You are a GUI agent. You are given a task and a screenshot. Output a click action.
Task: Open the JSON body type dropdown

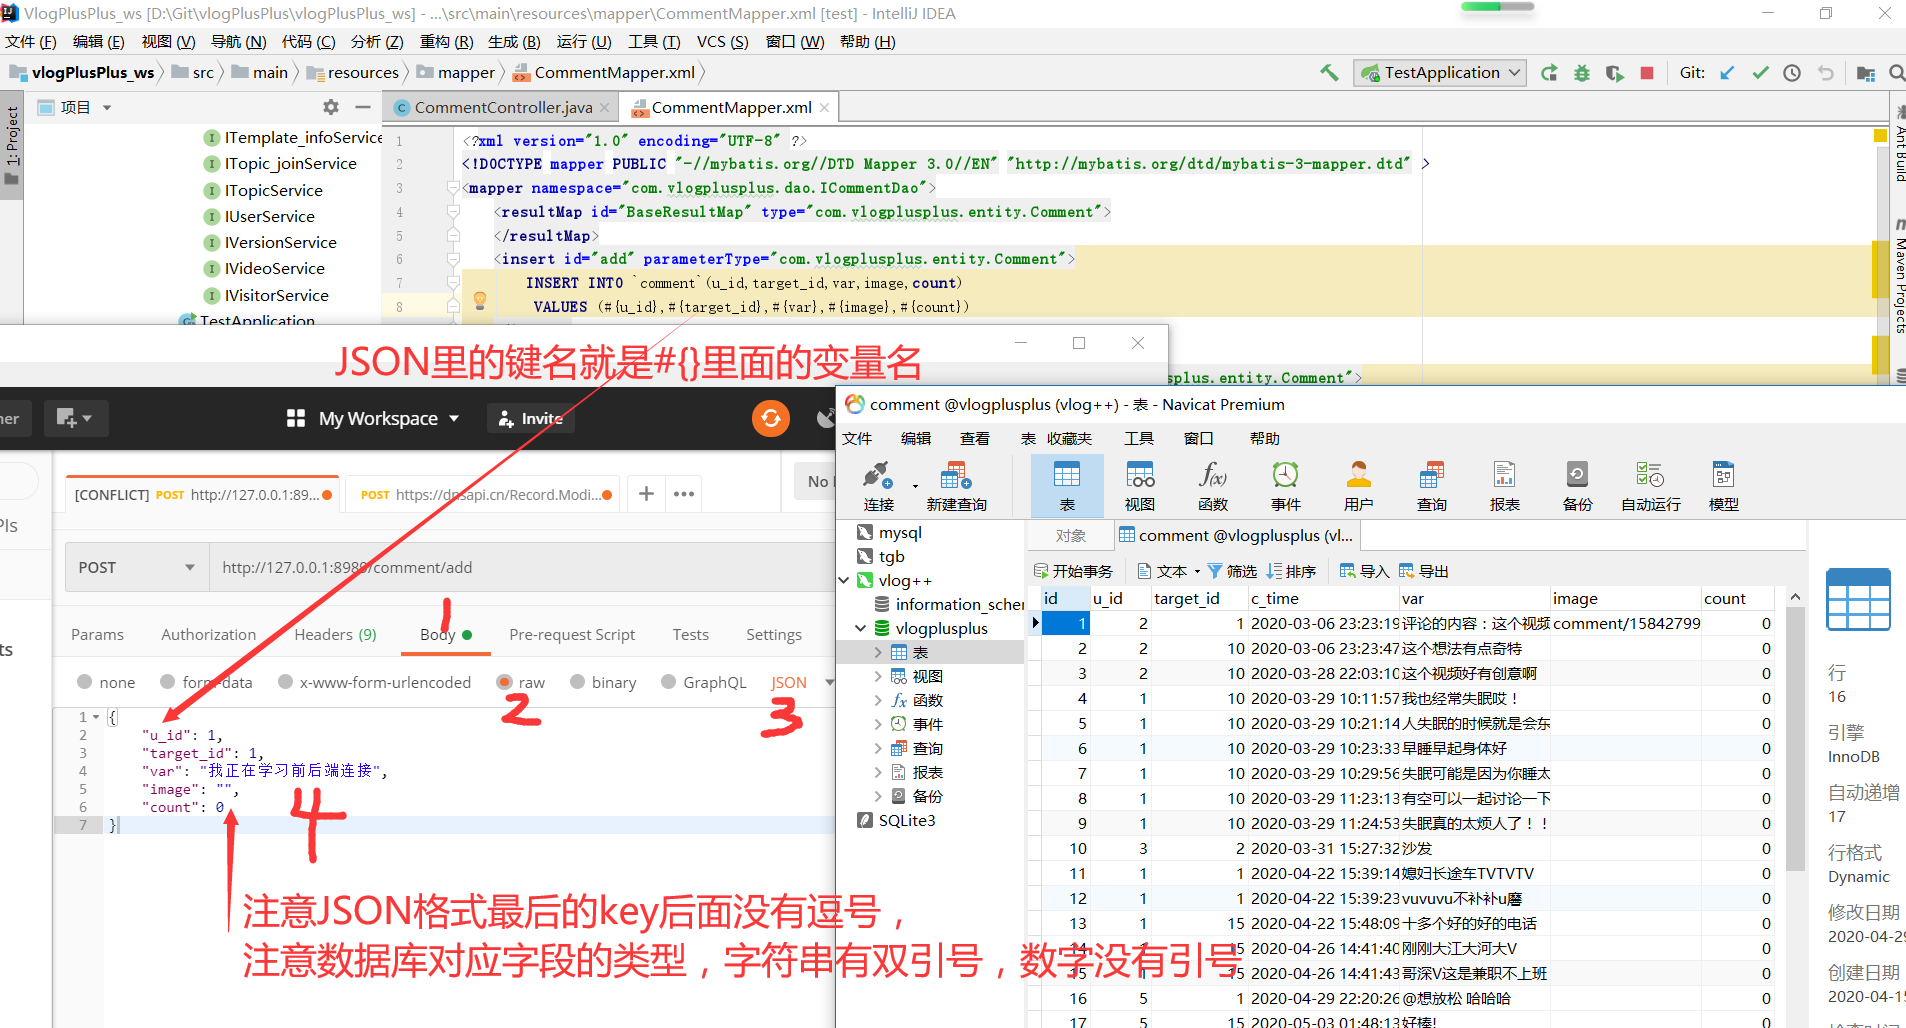point(802,682)
